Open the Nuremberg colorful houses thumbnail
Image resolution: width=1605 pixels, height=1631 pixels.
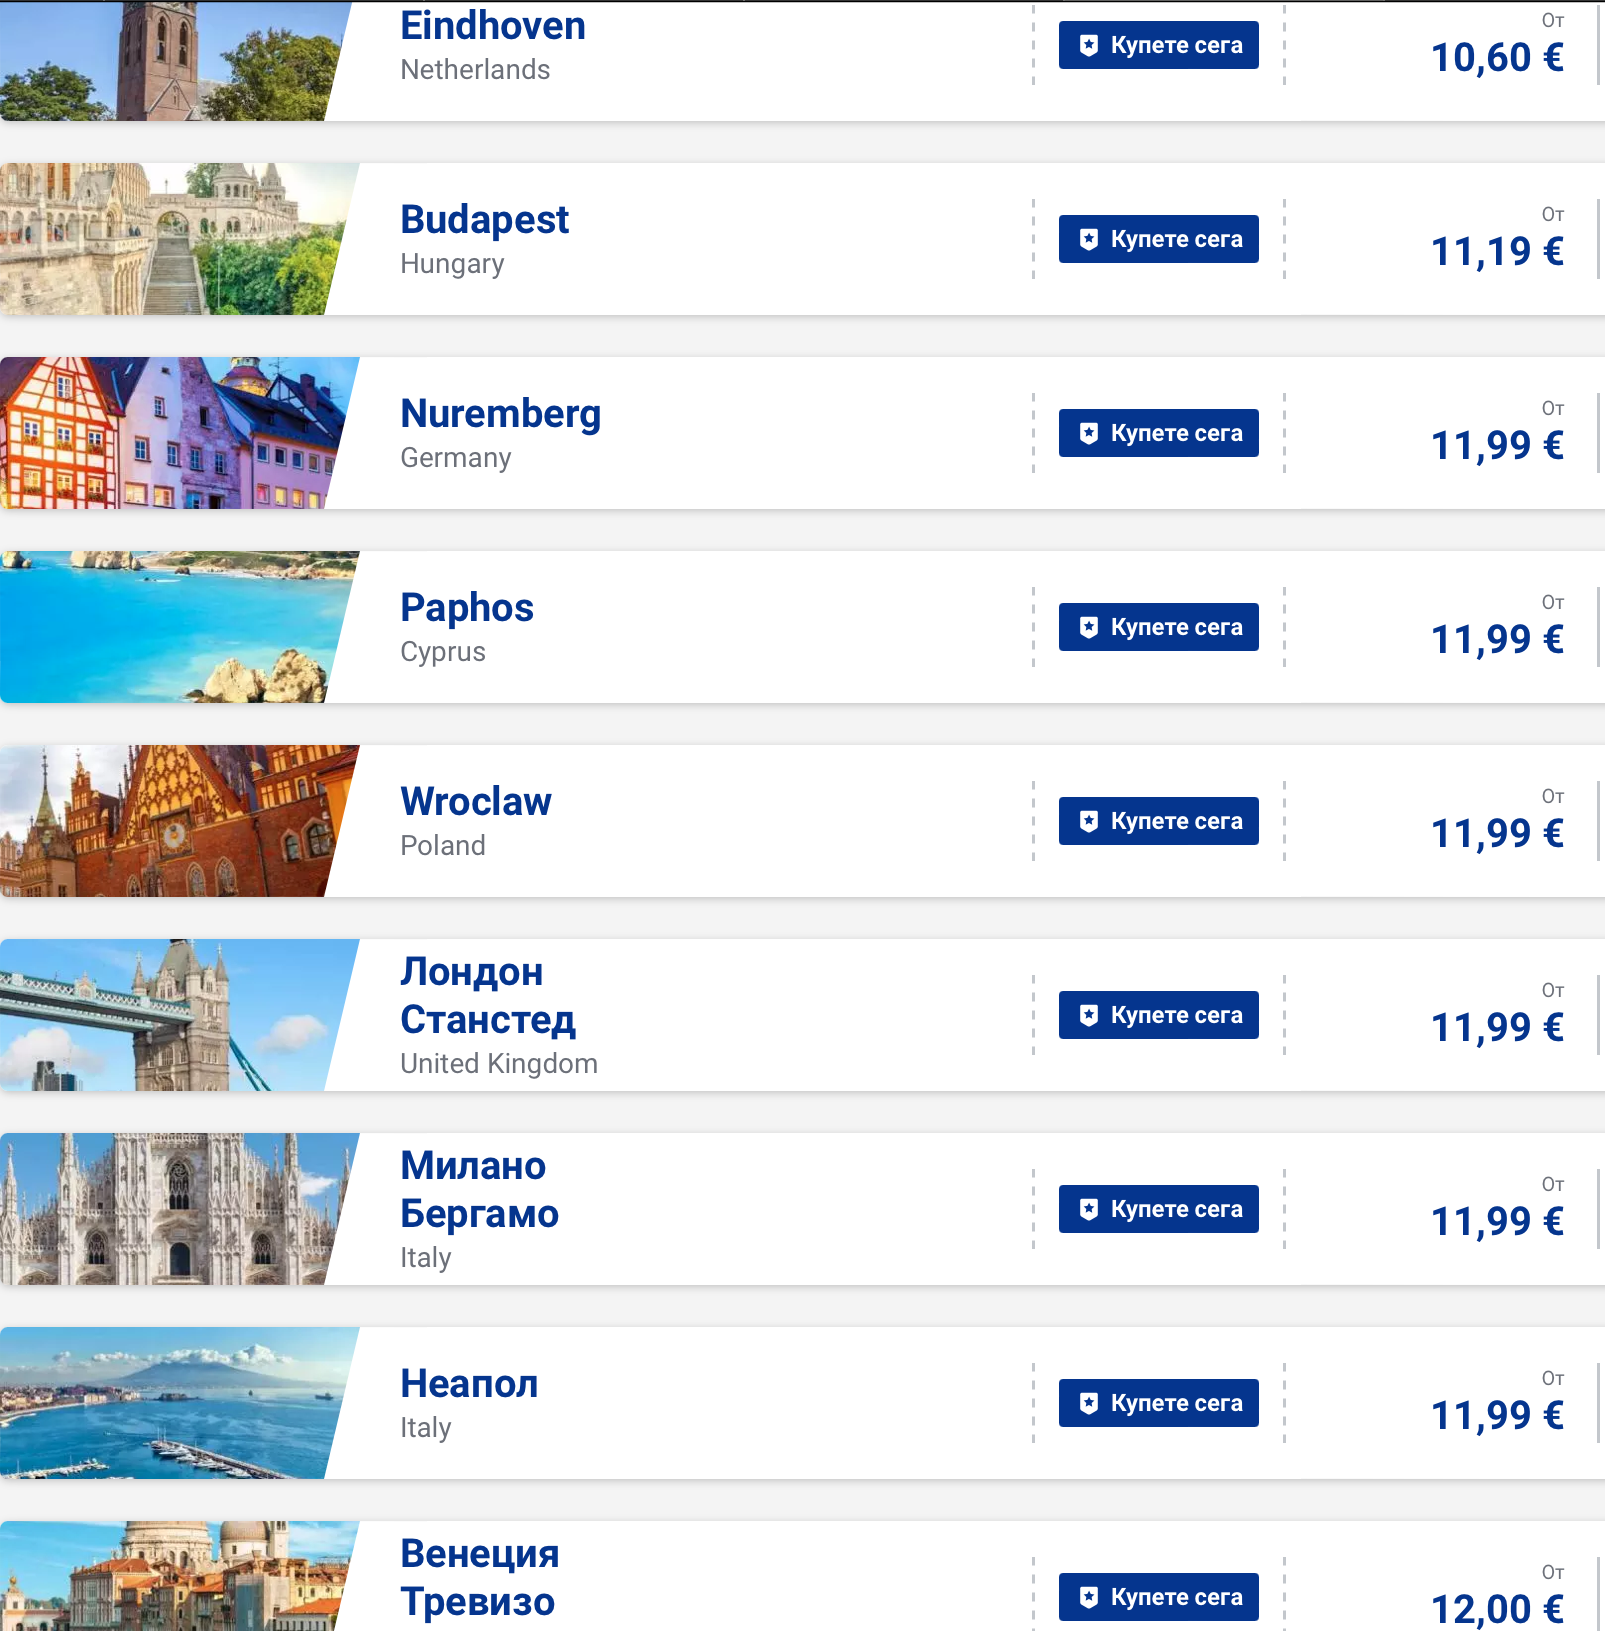coord(165,433)
